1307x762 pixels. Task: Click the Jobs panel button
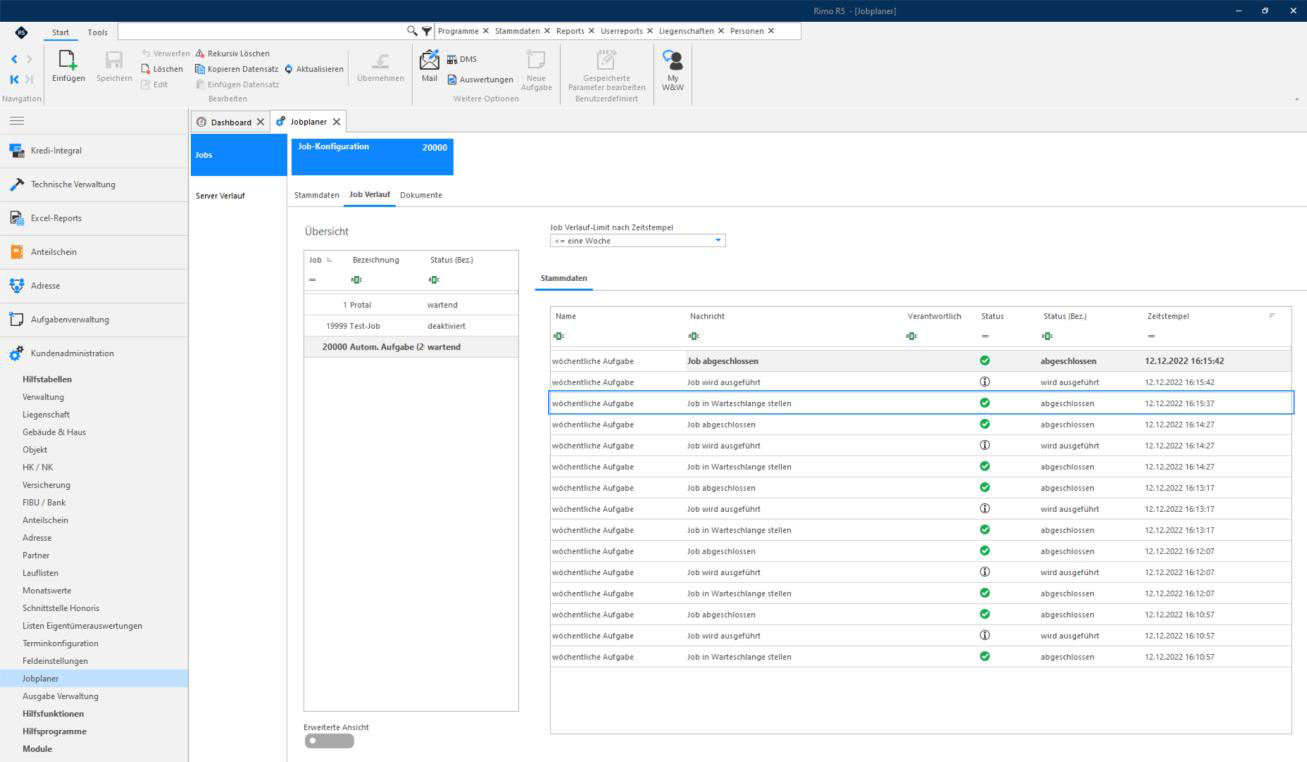pos(237,157)
